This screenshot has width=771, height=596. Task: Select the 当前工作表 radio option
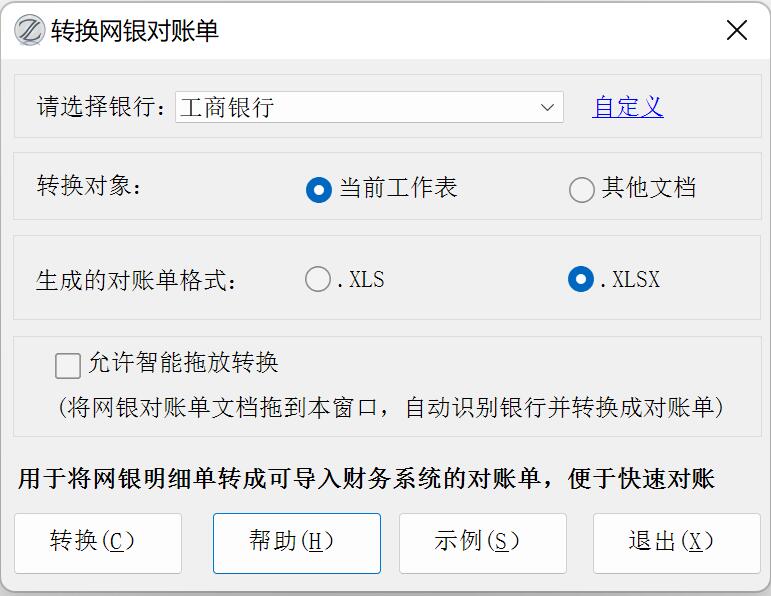coord(319,190)
